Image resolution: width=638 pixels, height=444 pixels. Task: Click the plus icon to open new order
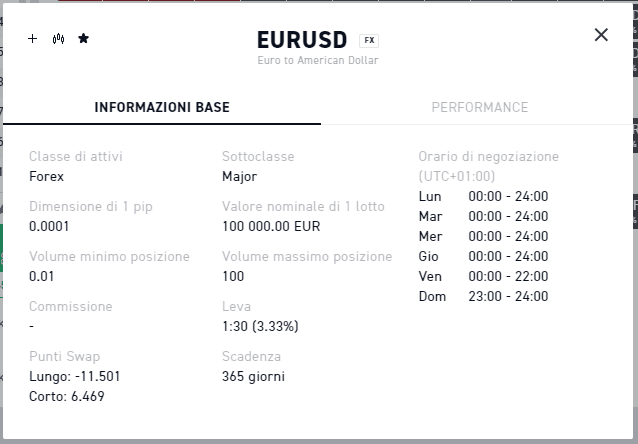coord(32,39)
